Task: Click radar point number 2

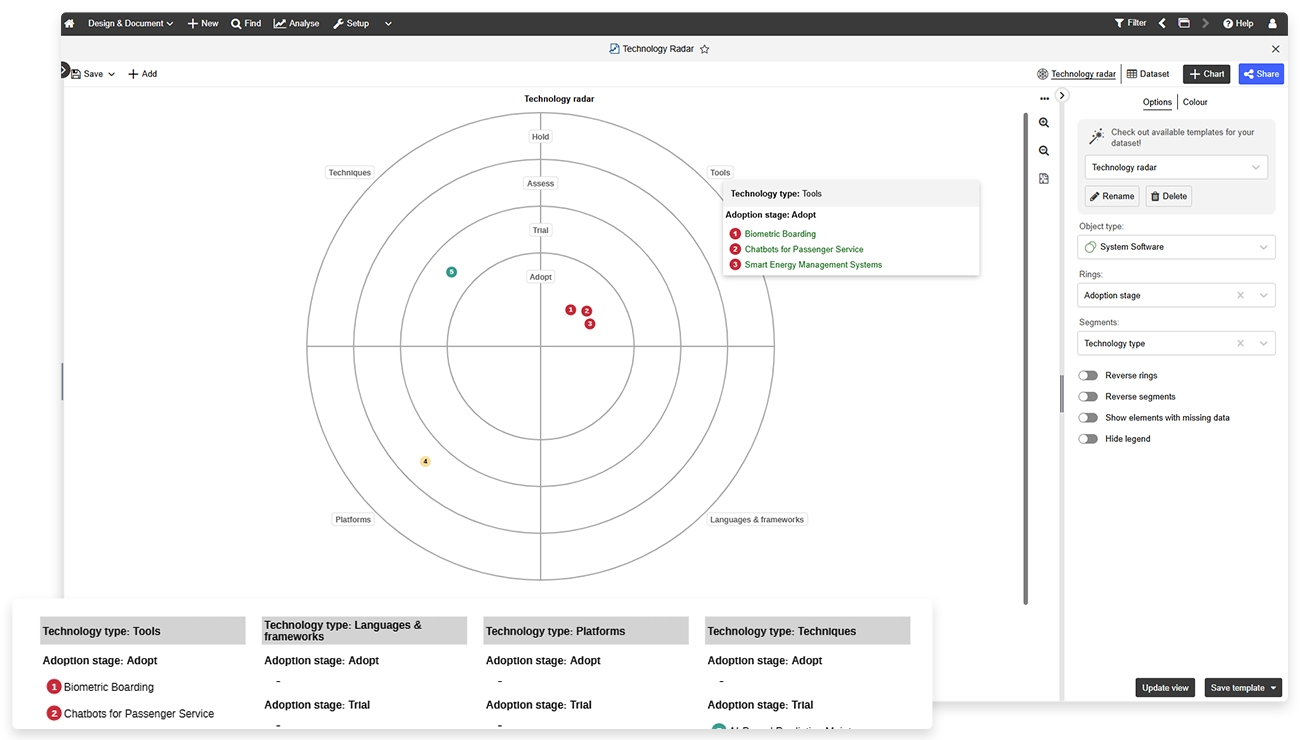Action: 587,311
